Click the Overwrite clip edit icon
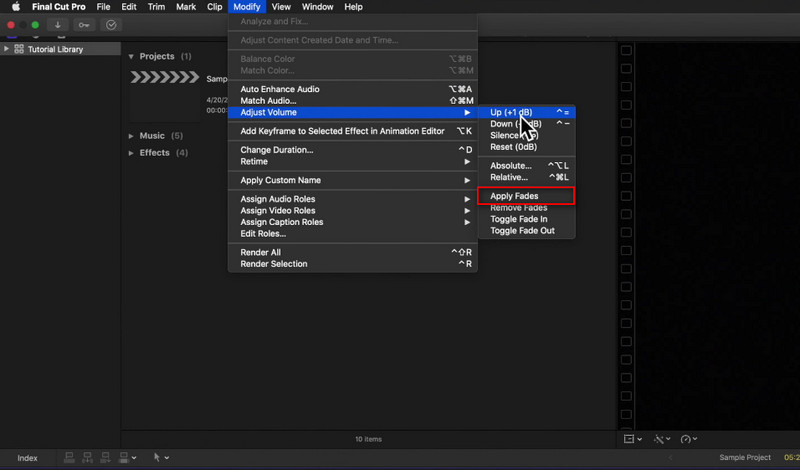Viewport: 800px width, 470px height. (x=123, y=457)
